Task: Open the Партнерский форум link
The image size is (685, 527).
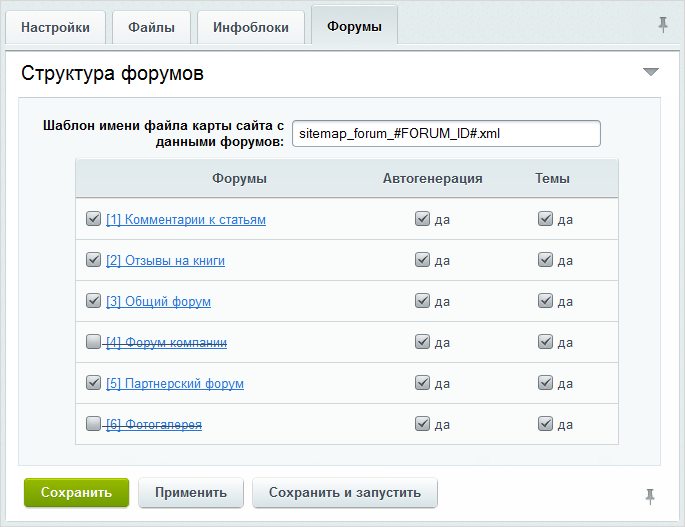Action: click(174, 384)
